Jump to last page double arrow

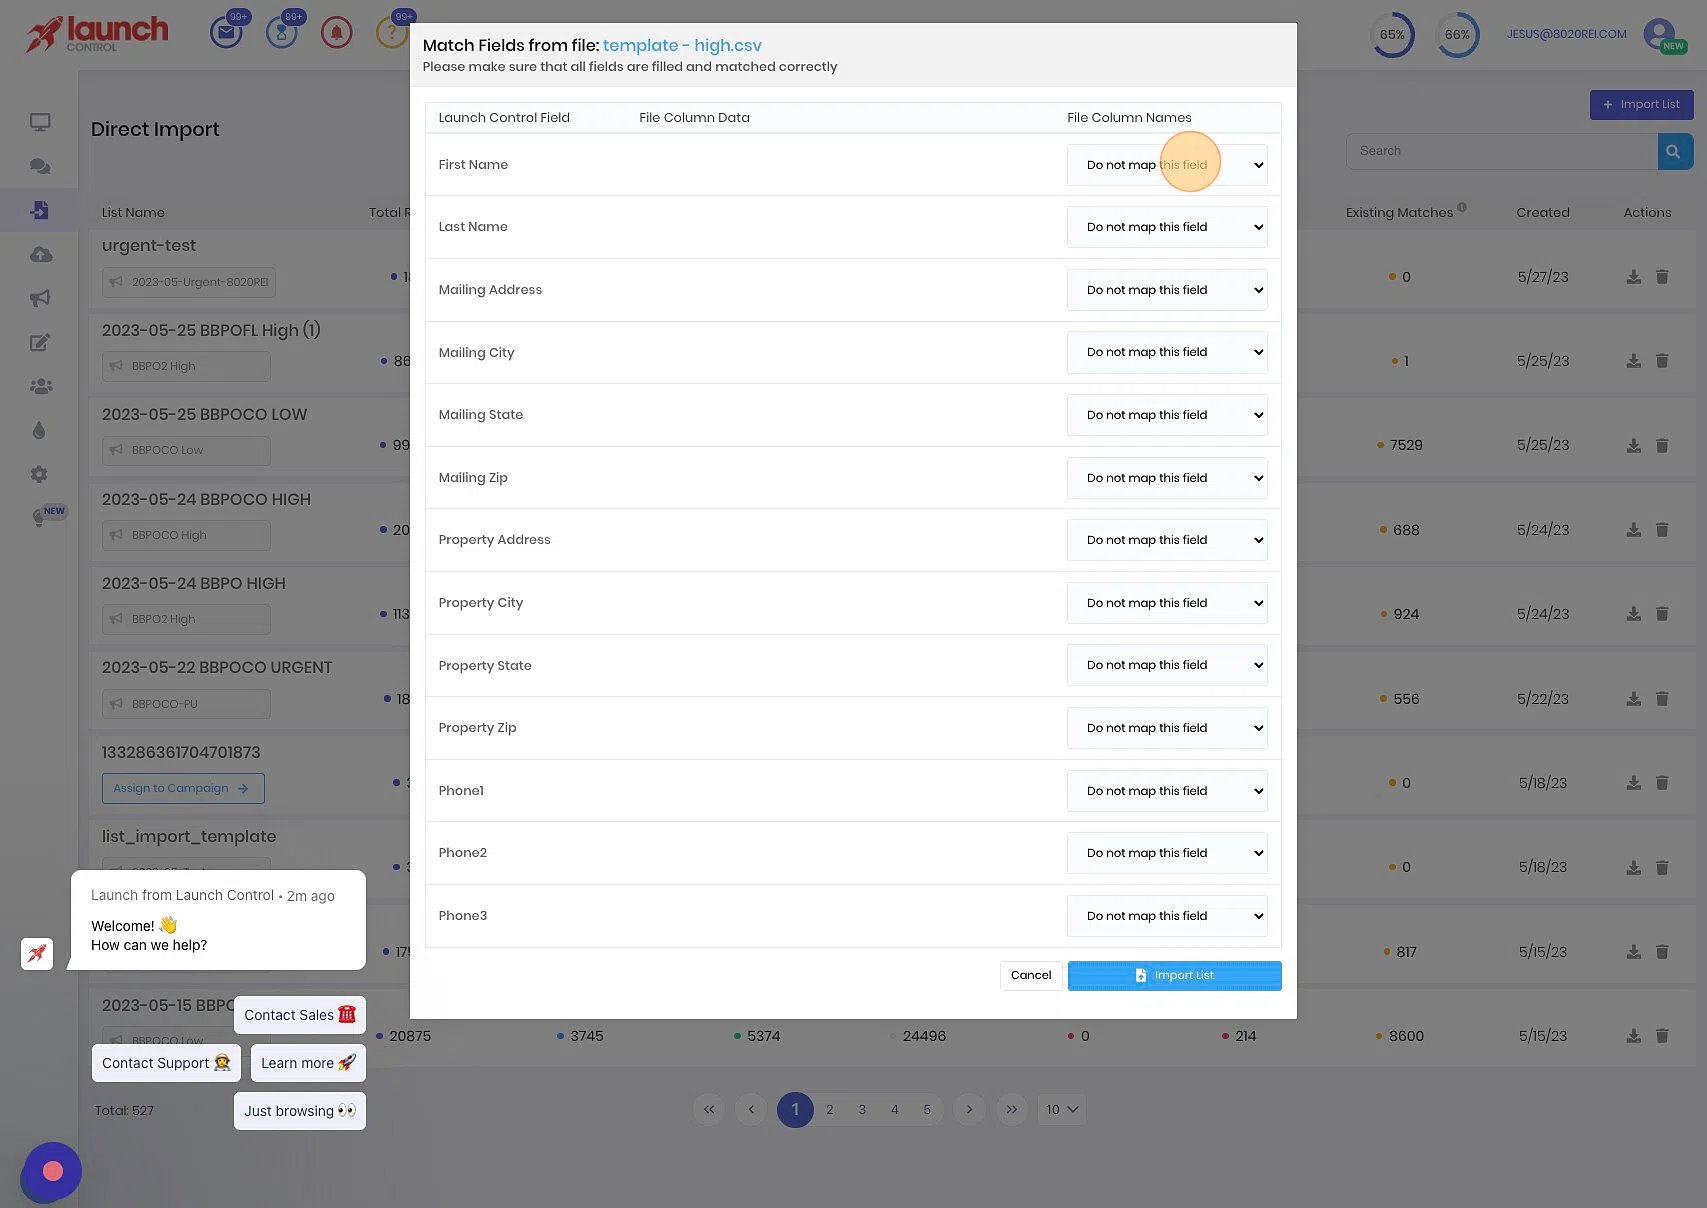pyautogui.click(x=1012, y=1109)
